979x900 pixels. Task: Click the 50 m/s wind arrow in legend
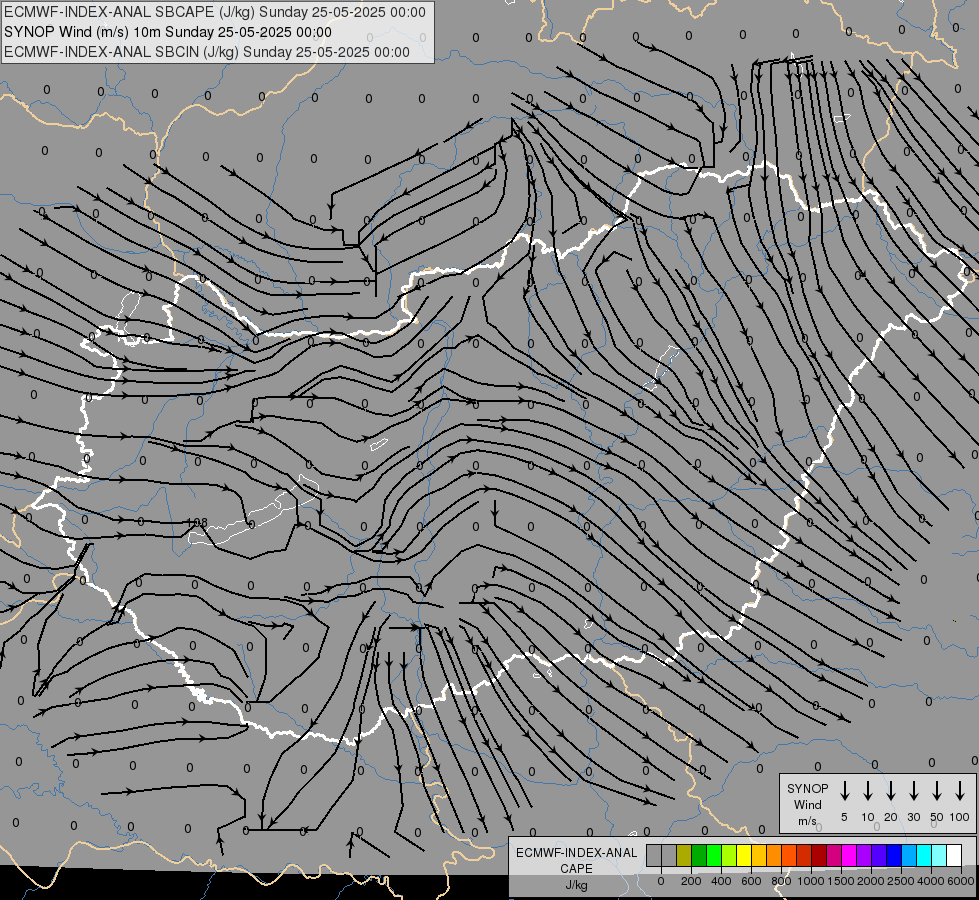coord(937,791)
